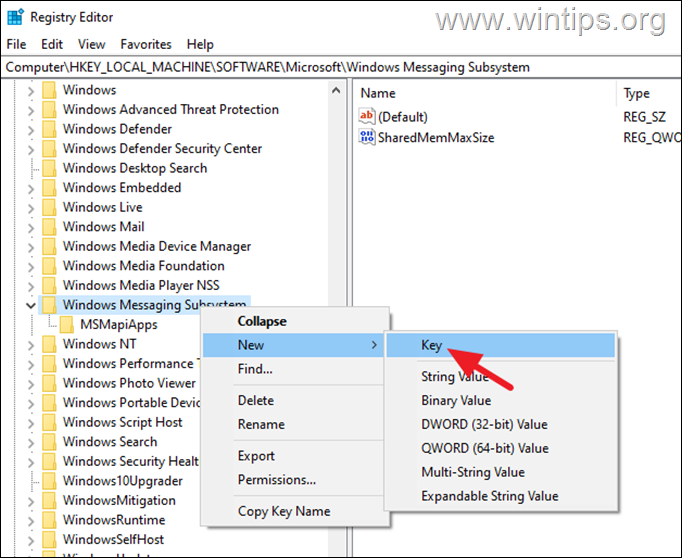Choose Copy Key Name in context menu

(x=293, y=511)
